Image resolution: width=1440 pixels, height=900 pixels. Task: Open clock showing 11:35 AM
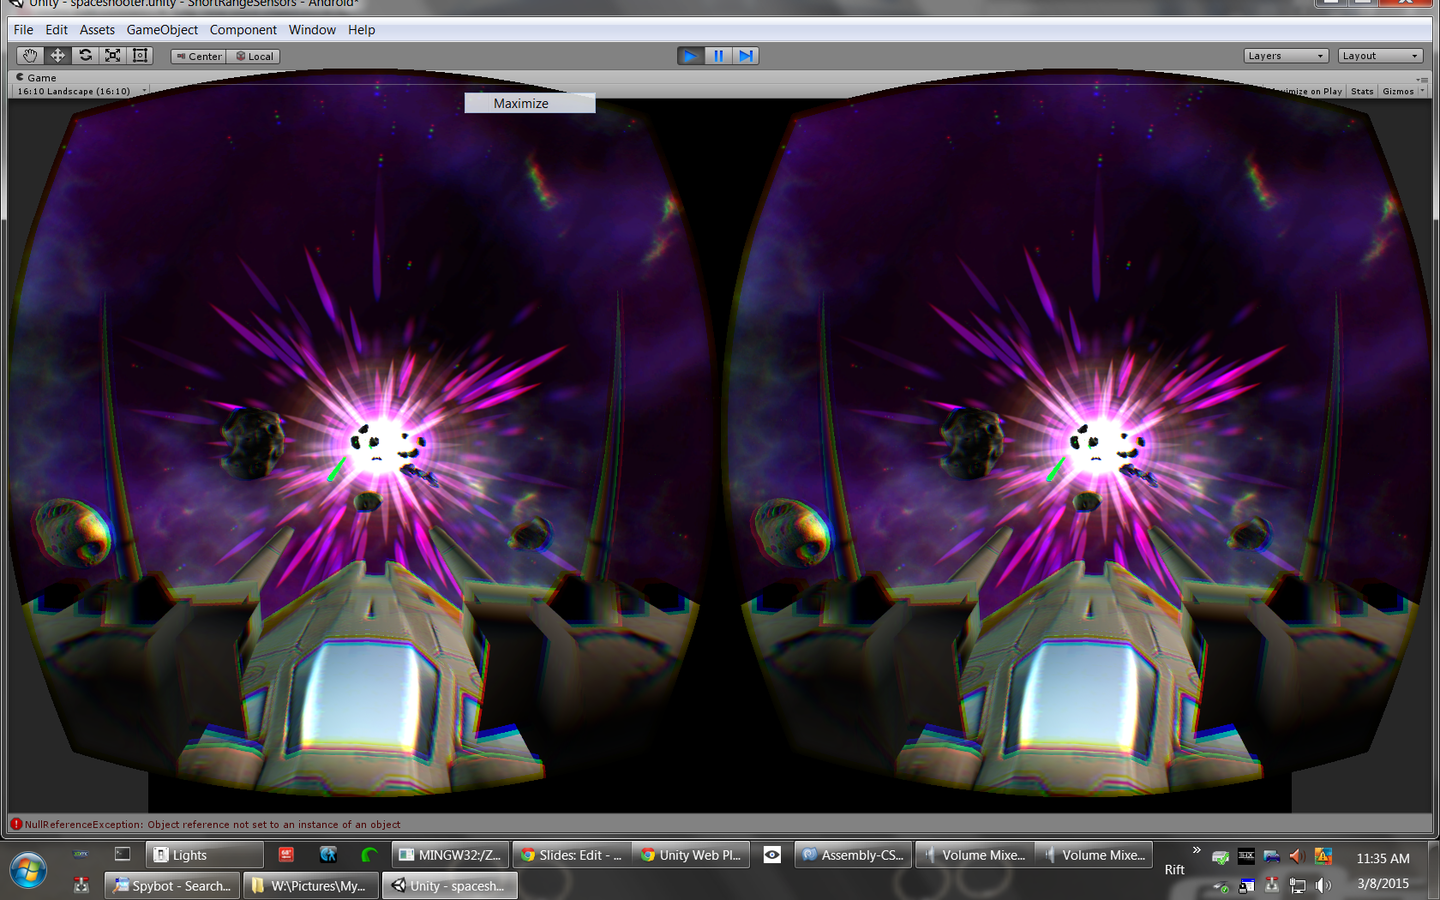(x=1383, y=858)
